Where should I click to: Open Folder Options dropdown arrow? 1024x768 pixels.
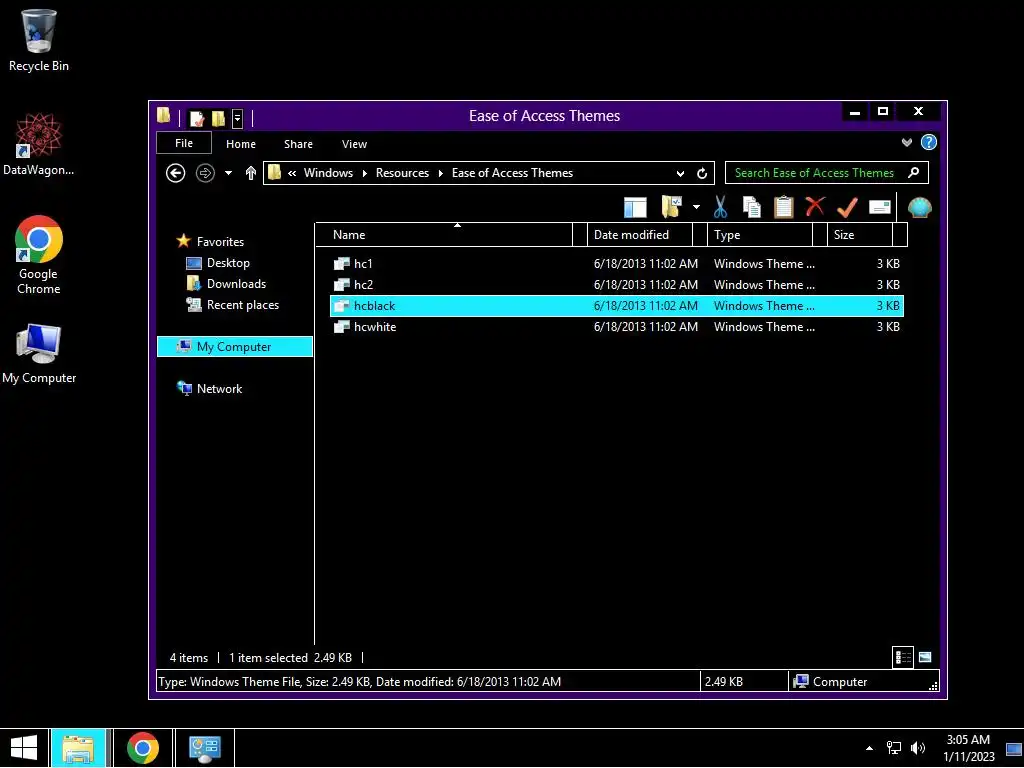coord(696,207)
